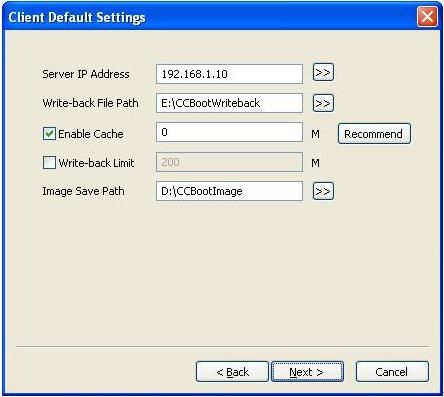Open the >> browser for Image Save Path
Screen dimensions: 444x397
point(323,191)
